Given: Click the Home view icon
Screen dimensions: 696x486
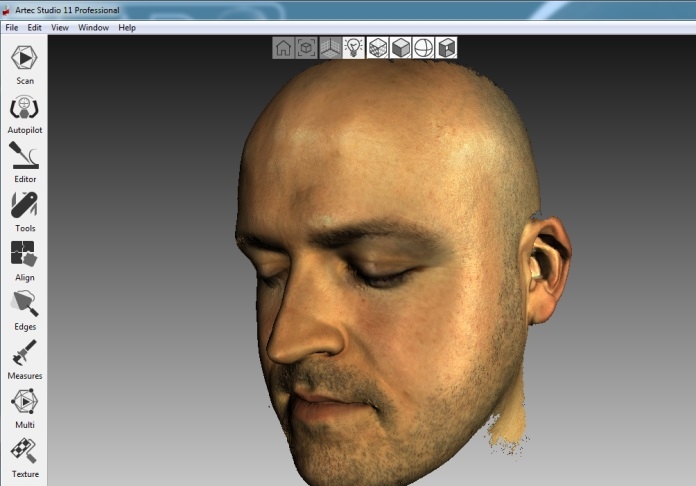Looking at the screenshot, I should [284, 48].
